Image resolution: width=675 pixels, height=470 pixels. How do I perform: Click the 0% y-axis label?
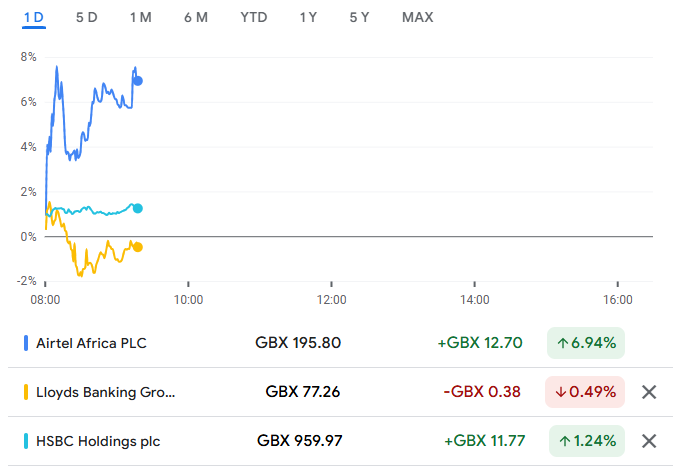point(28,237)
